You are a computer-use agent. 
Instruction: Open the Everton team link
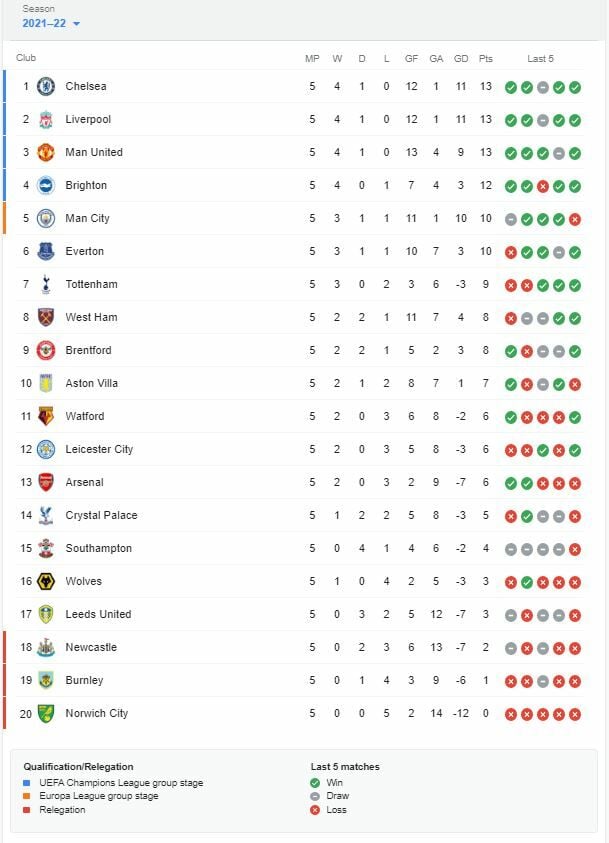click(x=84, y=252)
